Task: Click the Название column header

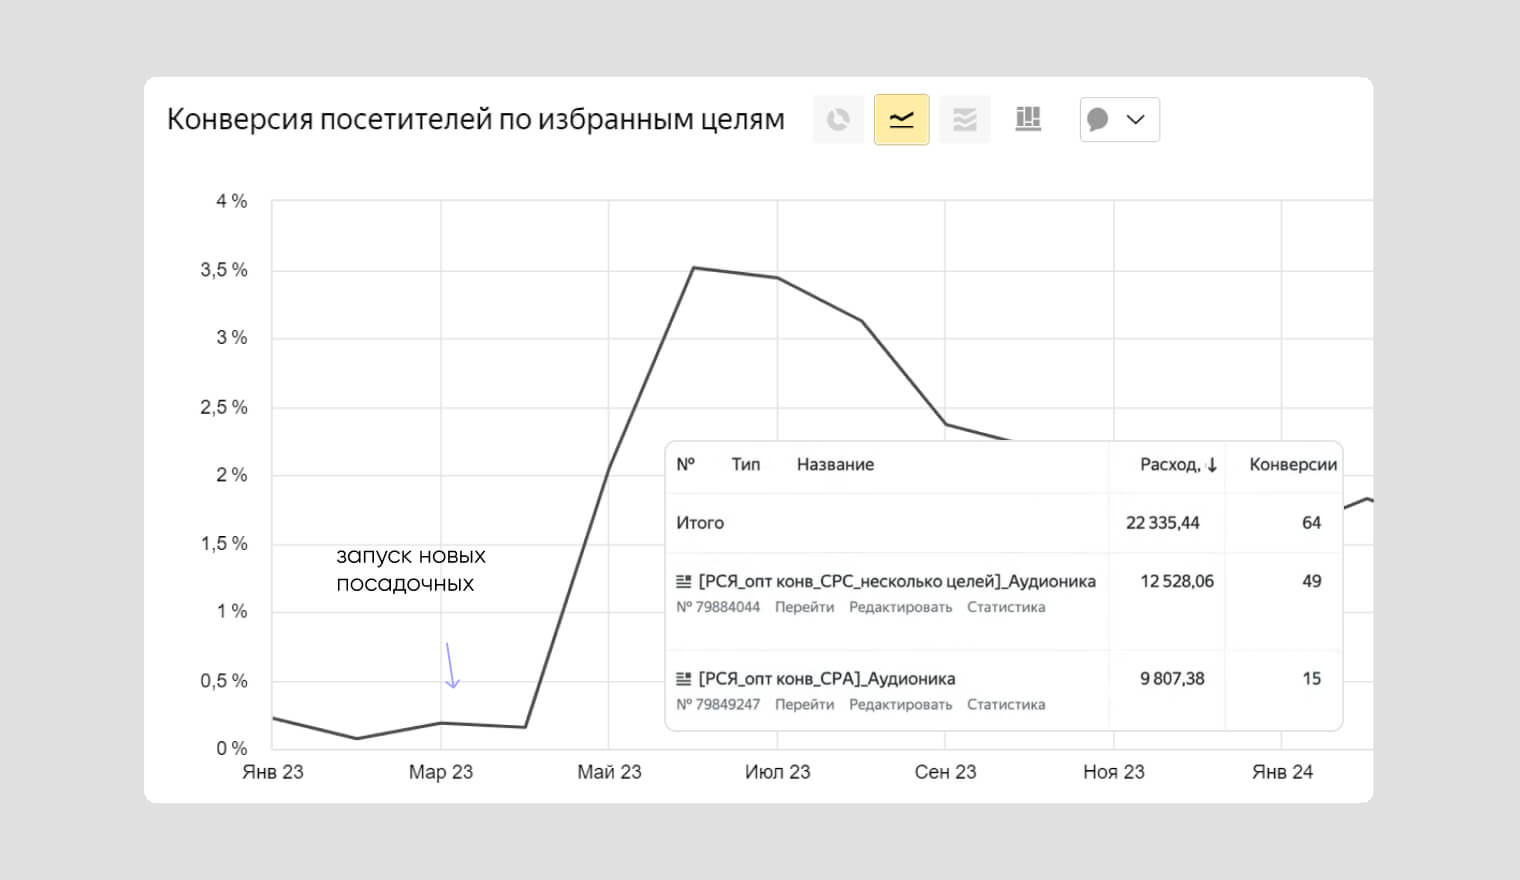Action: tap(835, 465)
